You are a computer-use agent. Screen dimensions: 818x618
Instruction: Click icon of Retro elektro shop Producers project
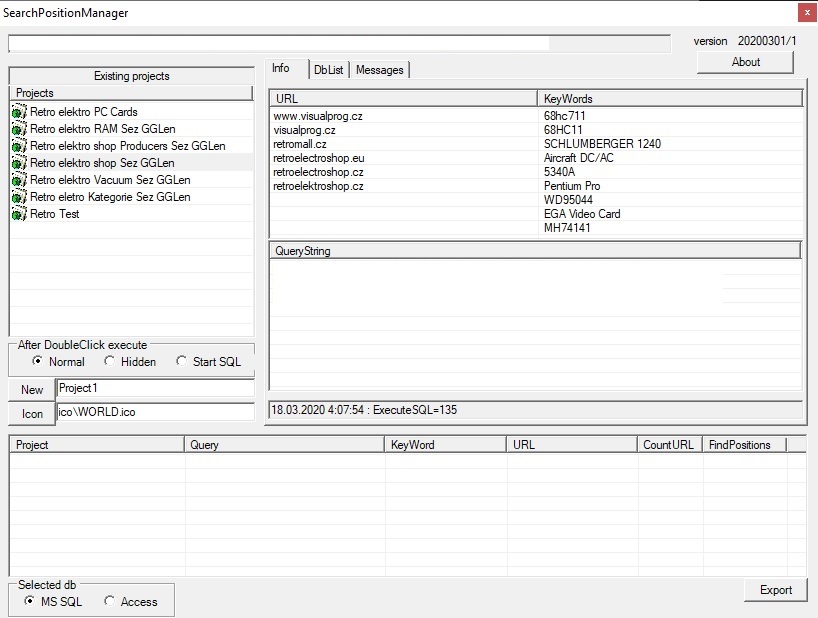tap(19, 146)
